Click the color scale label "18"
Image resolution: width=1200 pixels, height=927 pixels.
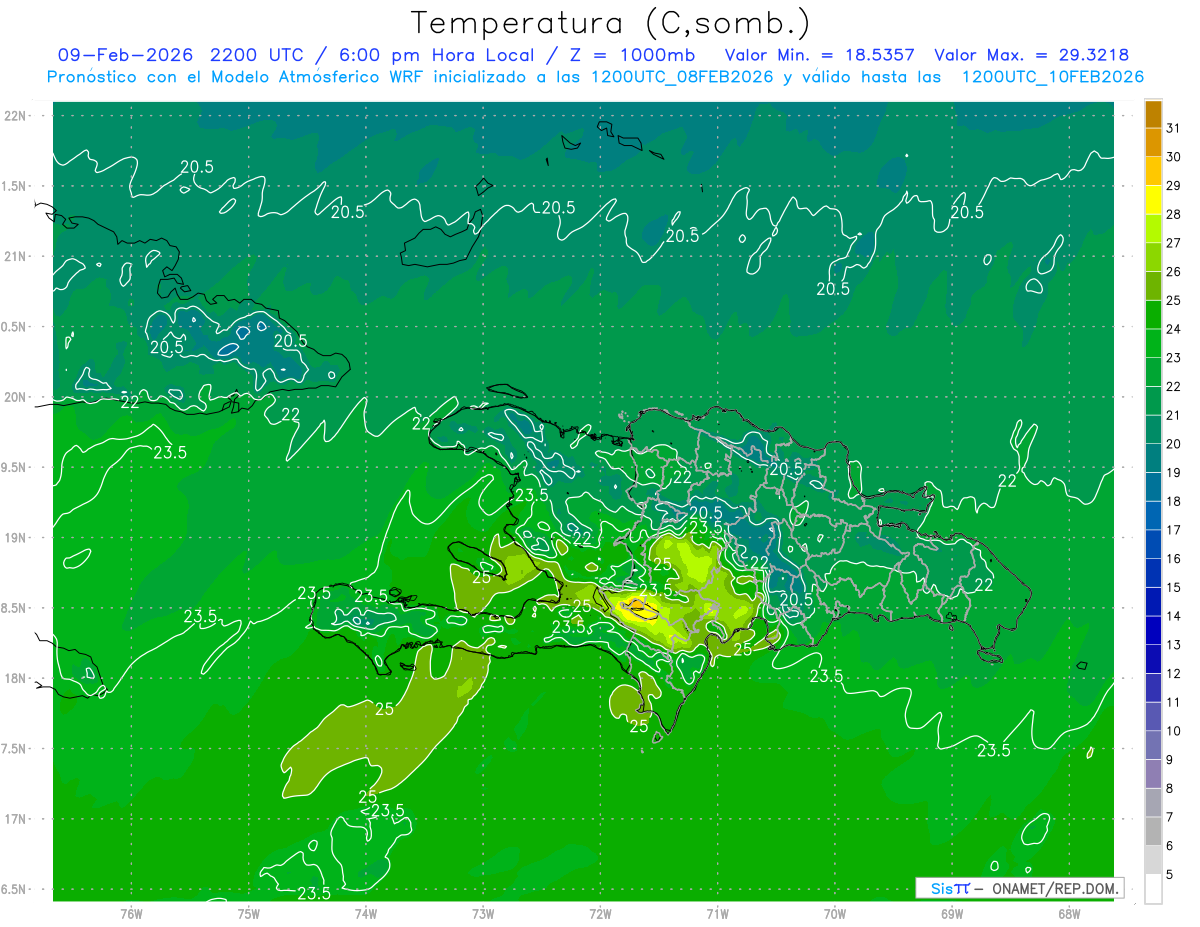[x=1174, y=501]
